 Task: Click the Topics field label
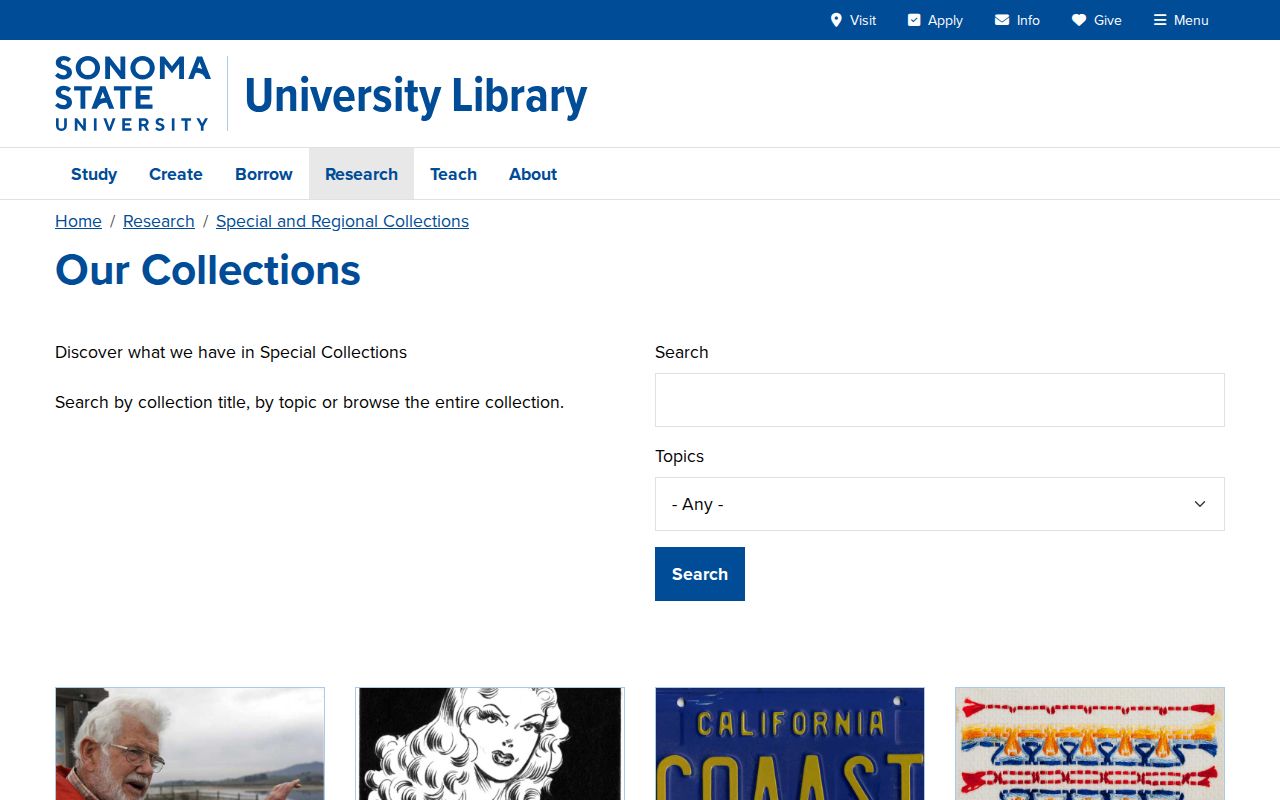click(679, 456)
